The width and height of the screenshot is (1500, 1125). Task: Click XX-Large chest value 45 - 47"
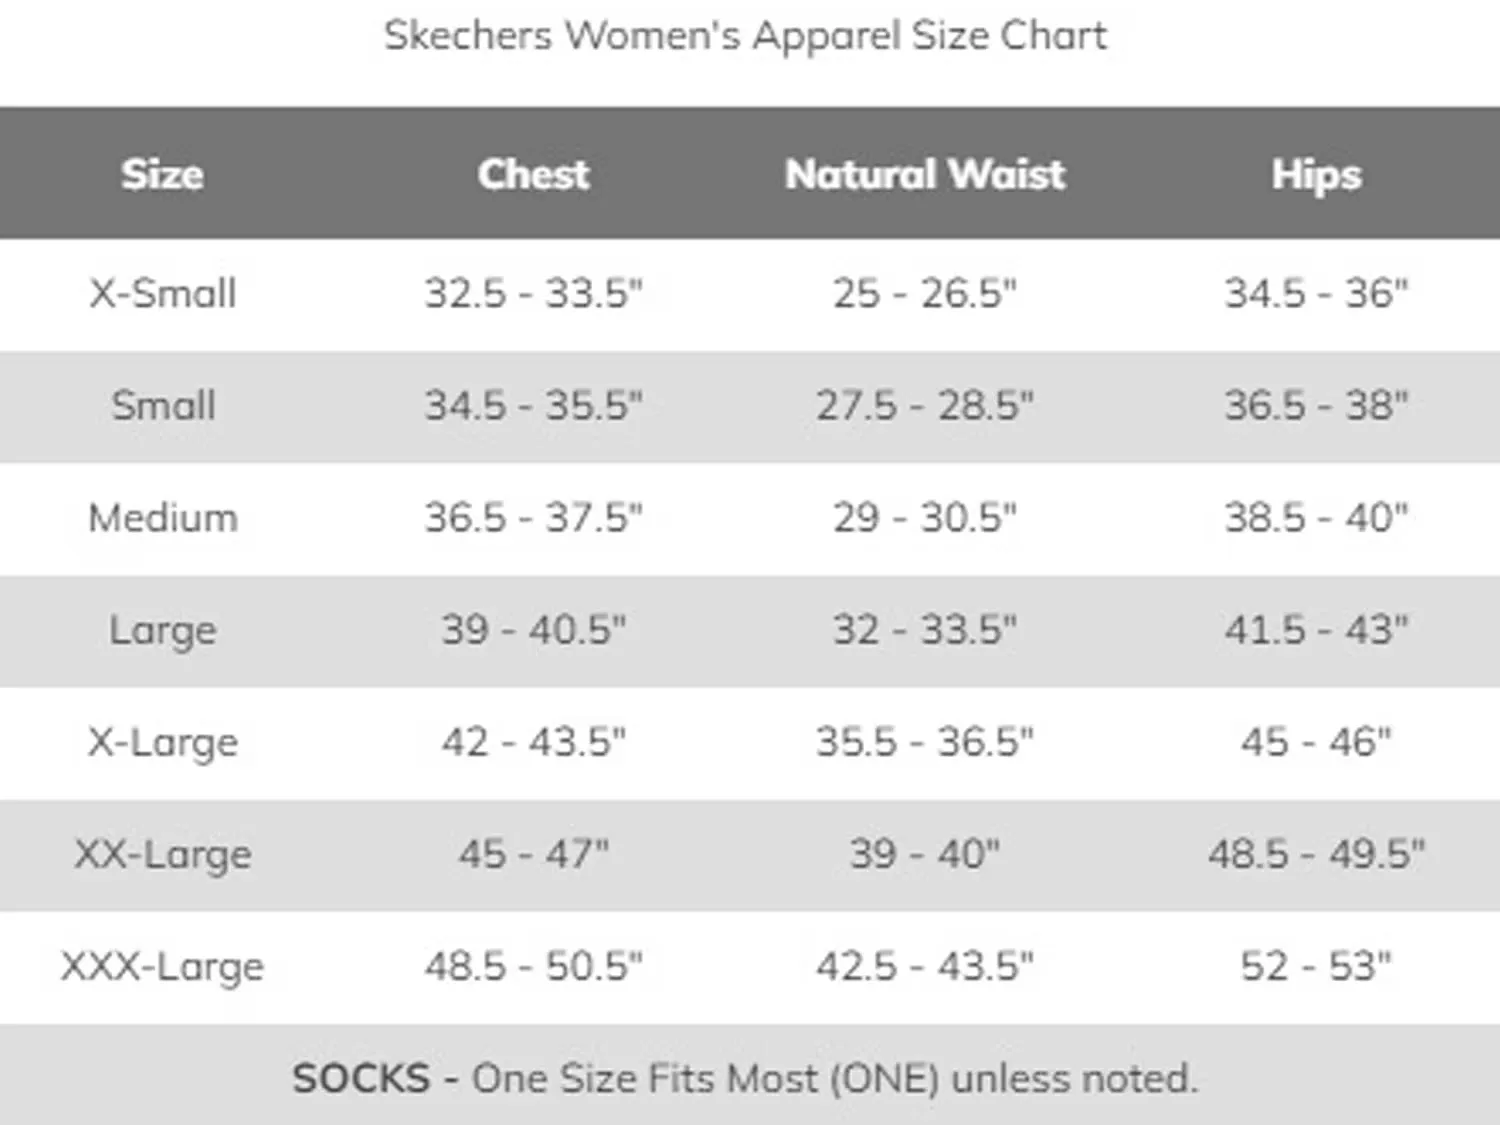[x=533, y=854]
